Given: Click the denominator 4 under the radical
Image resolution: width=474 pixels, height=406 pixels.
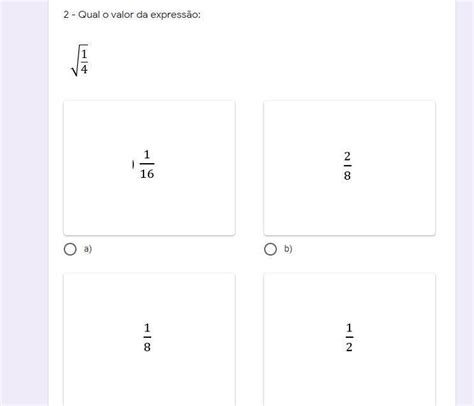Looking at the screenshot, I should [x=84, y=69].
